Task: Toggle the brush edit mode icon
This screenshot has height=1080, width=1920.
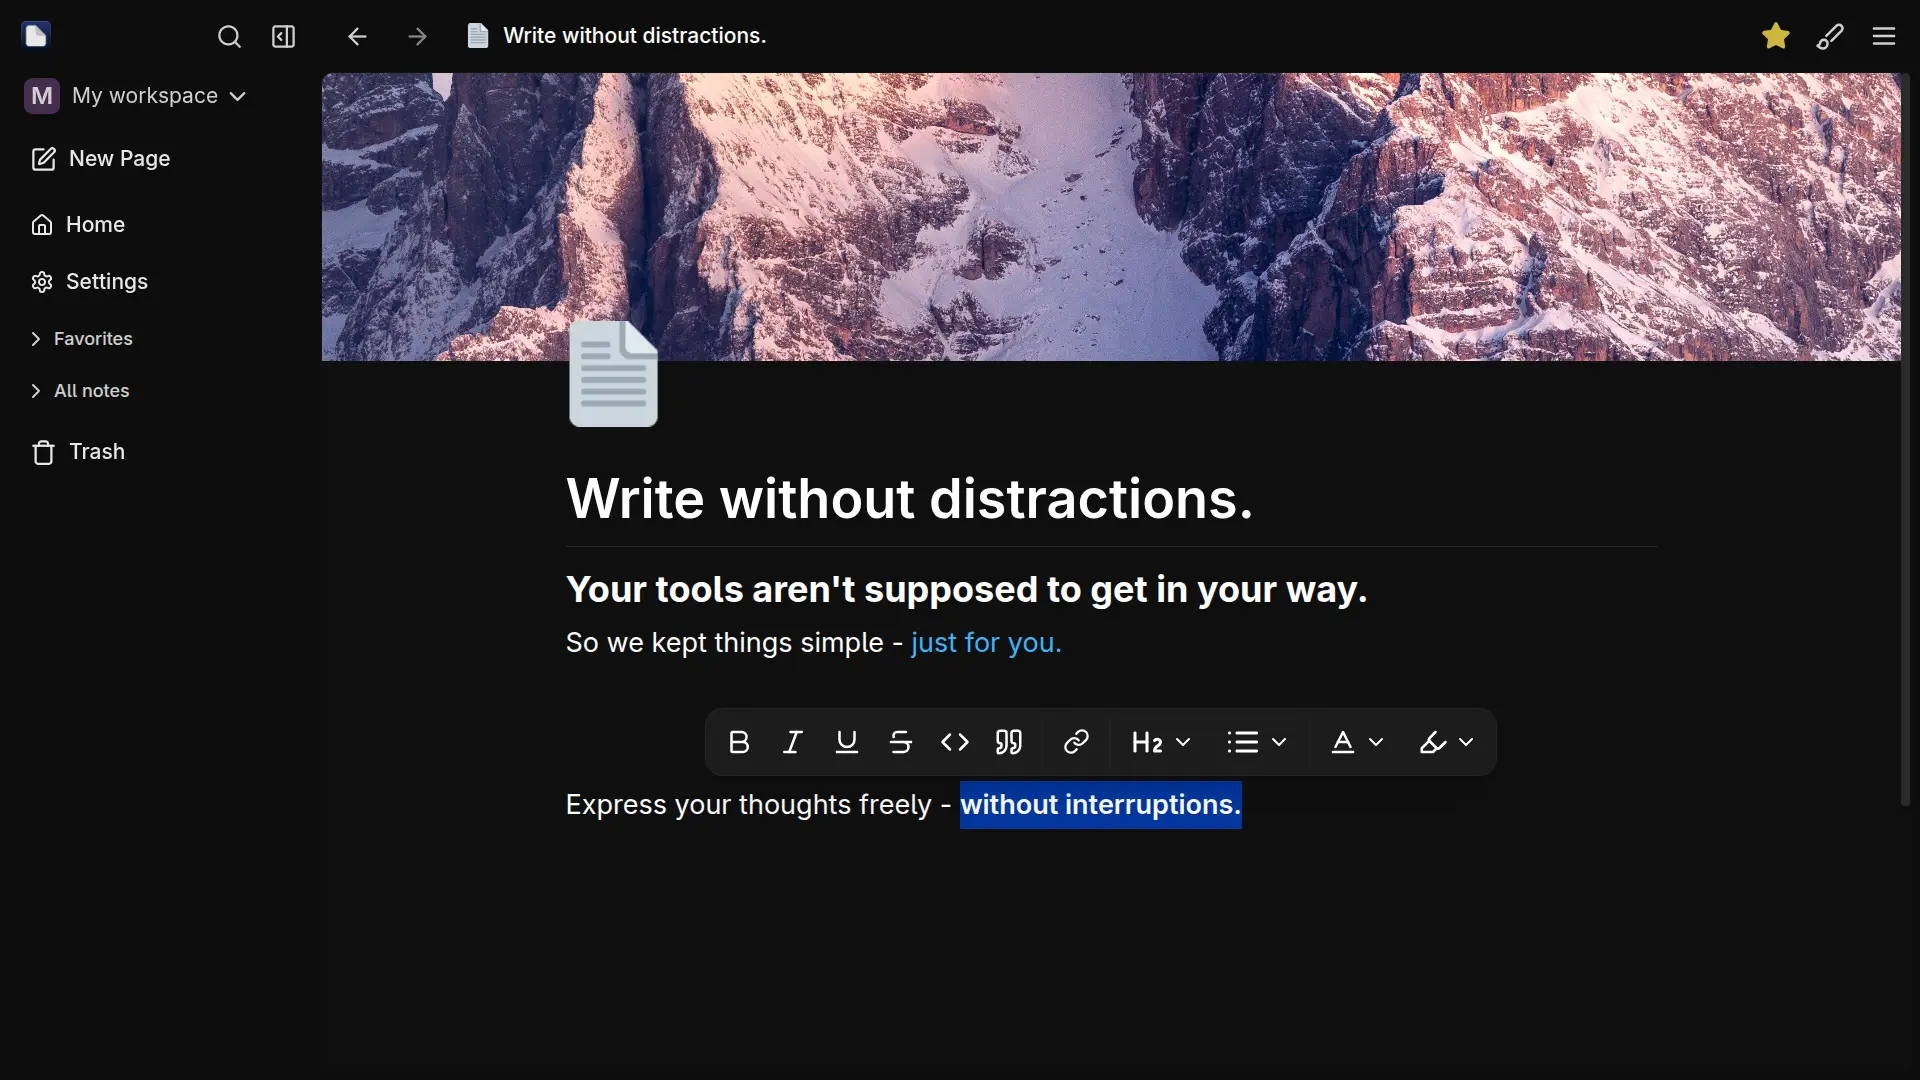Action: tap(1830, 36)
